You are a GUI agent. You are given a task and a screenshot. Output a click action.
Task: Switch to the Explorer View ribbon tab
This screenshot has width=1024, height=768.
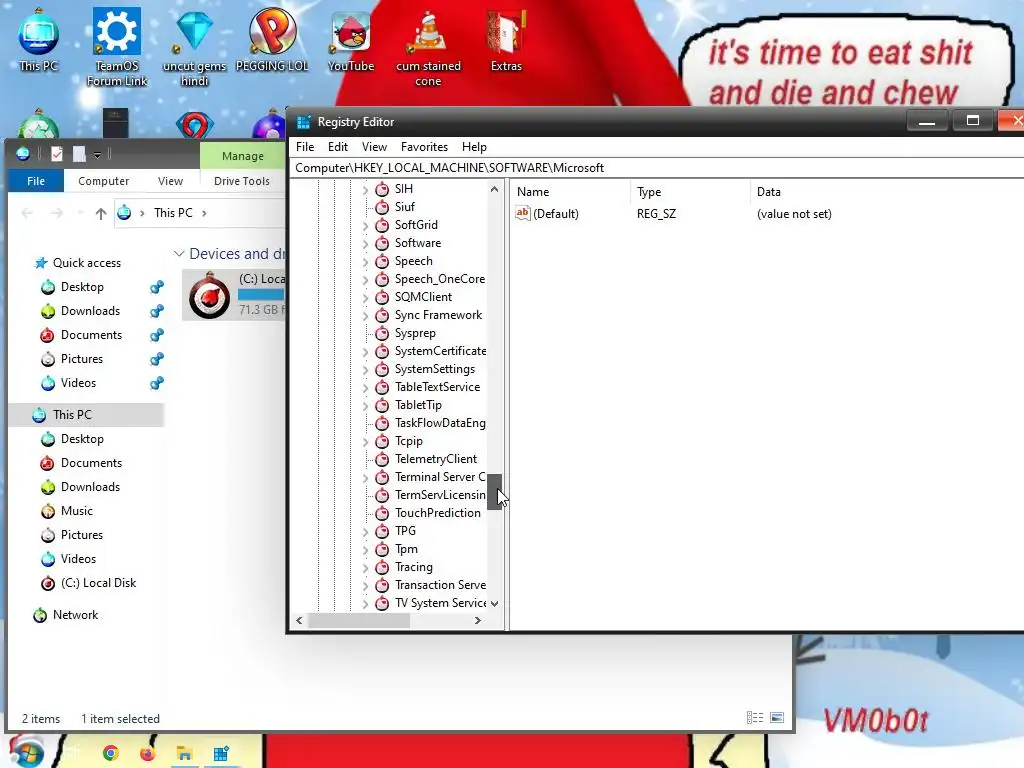pos(170,181)
